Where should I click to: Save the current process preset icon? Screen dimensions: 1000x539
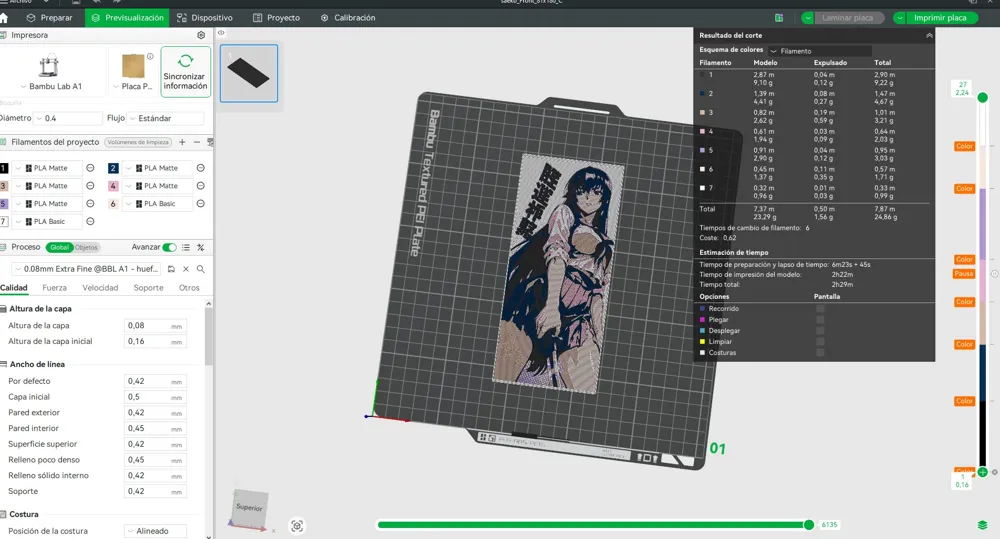point(171,269)
